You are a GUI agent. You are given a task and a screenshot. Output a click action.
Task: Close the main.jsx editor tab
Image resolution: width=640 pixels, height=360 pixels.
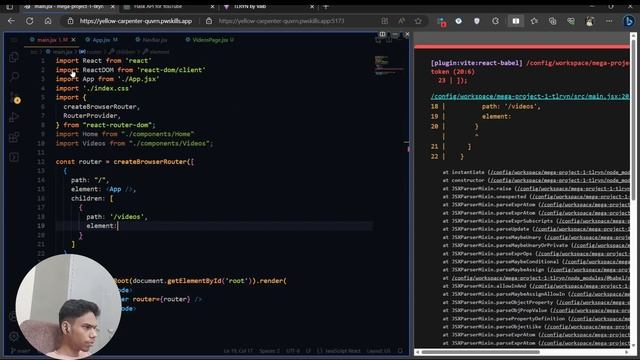73,40
